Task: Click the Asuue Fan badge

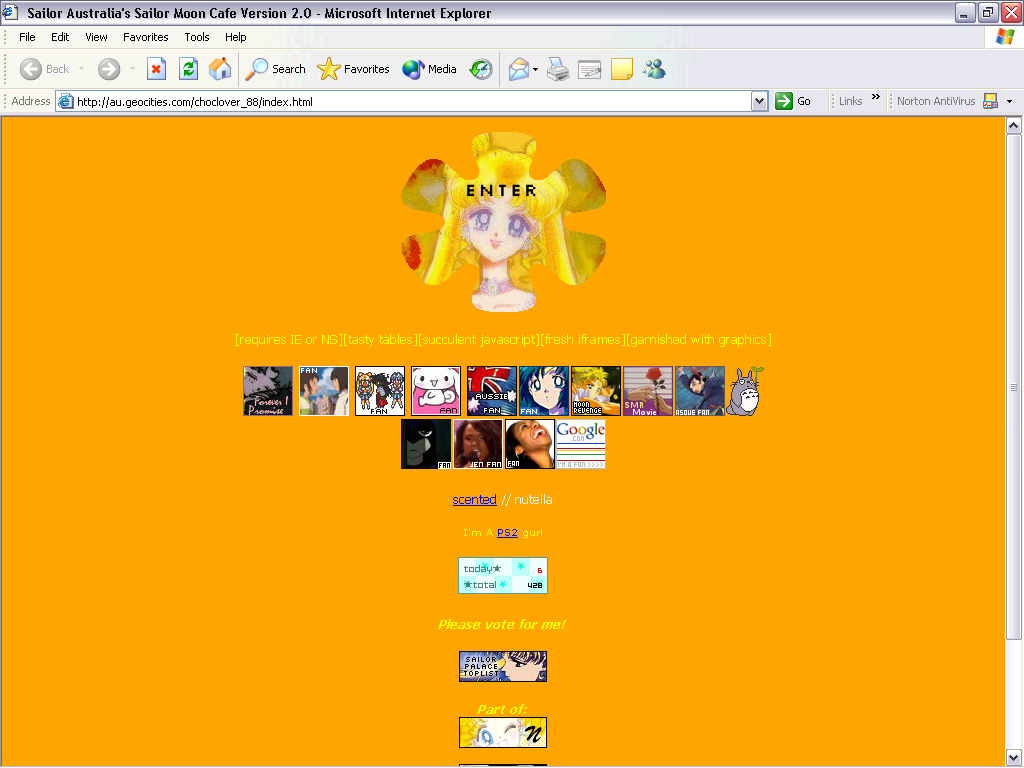Action: (x=699, y=391)
